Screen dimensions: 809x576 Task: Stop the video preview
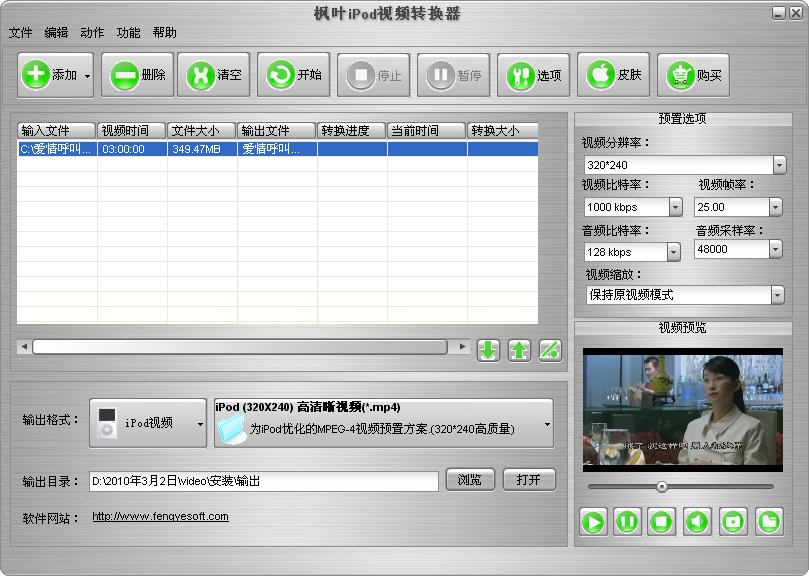[x=661, y=522]
